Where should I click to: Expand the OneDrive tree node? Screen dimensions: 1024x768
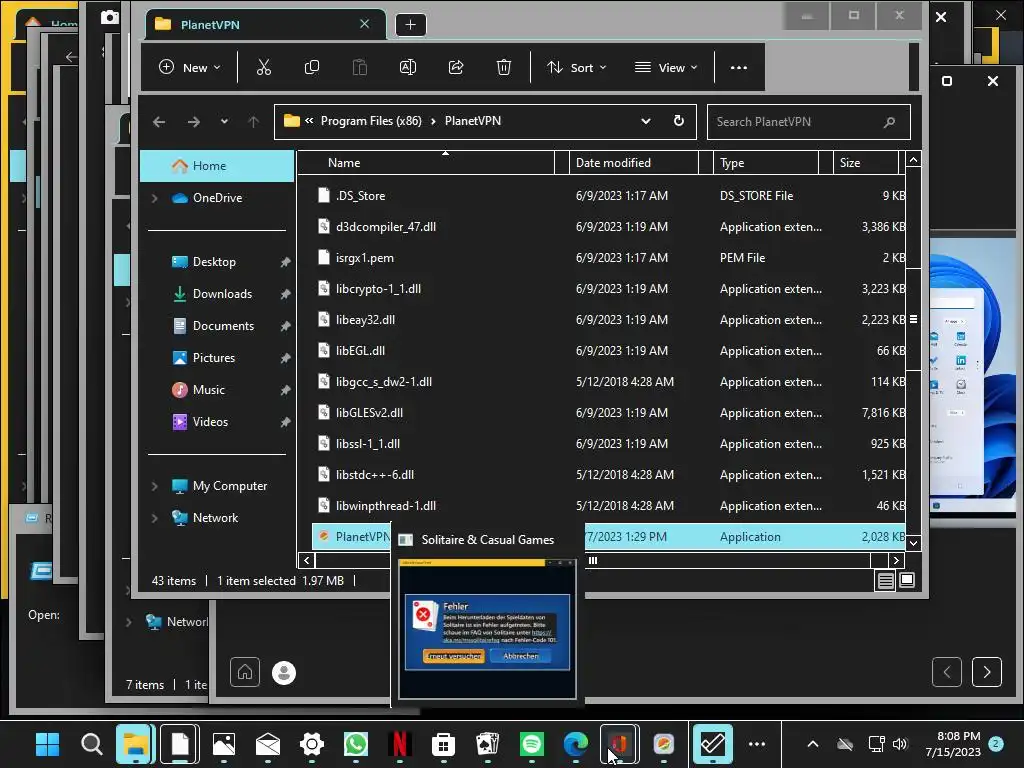pos(155,198)
